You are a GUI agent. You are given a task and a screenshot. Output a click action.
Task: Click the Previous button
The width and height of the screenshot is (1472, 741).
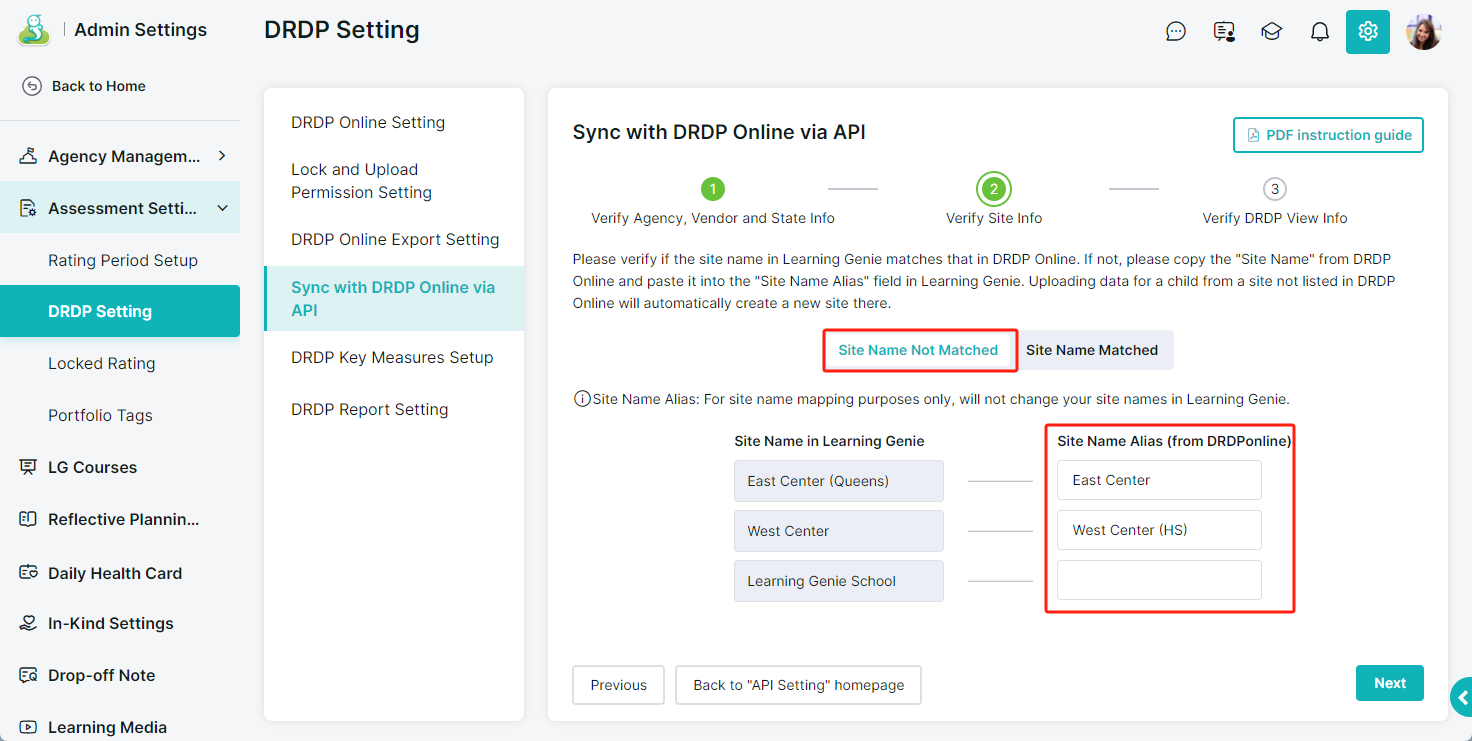618,685
